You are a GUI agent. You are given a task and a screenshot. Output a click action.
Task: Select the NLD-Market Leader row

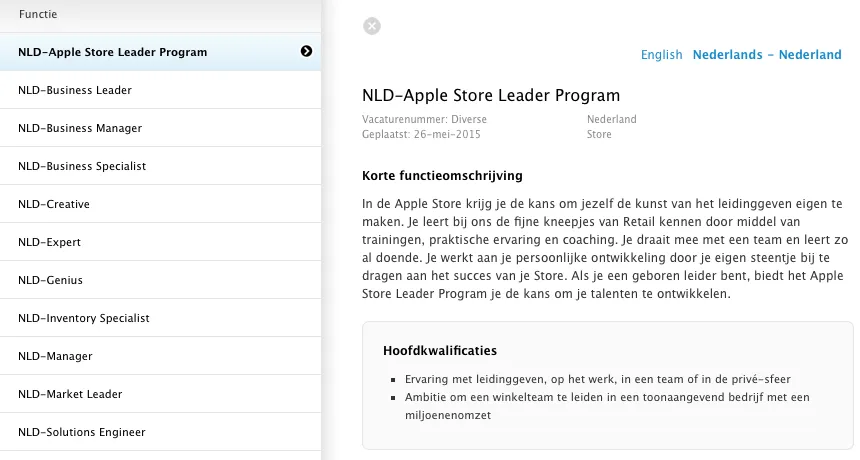160,394
